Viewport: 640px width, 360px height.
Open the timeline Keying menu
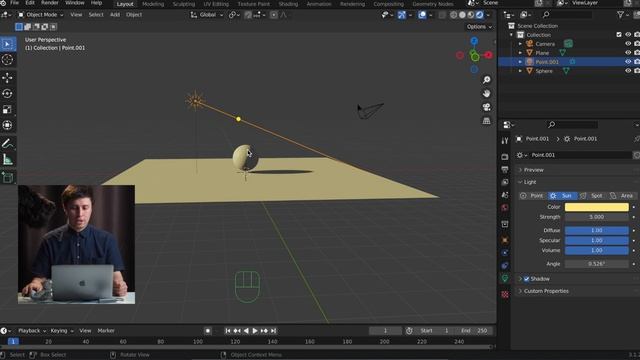coord(61,331)
